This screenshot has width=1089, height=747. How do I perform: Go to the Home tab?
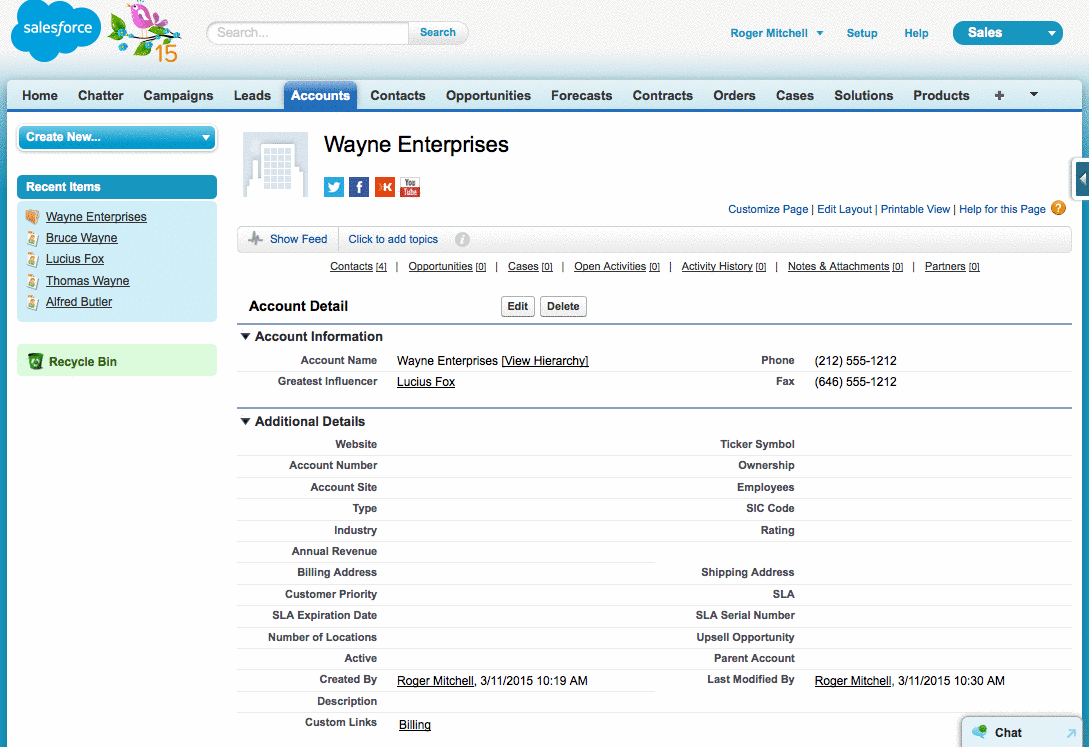click(40, 96)
